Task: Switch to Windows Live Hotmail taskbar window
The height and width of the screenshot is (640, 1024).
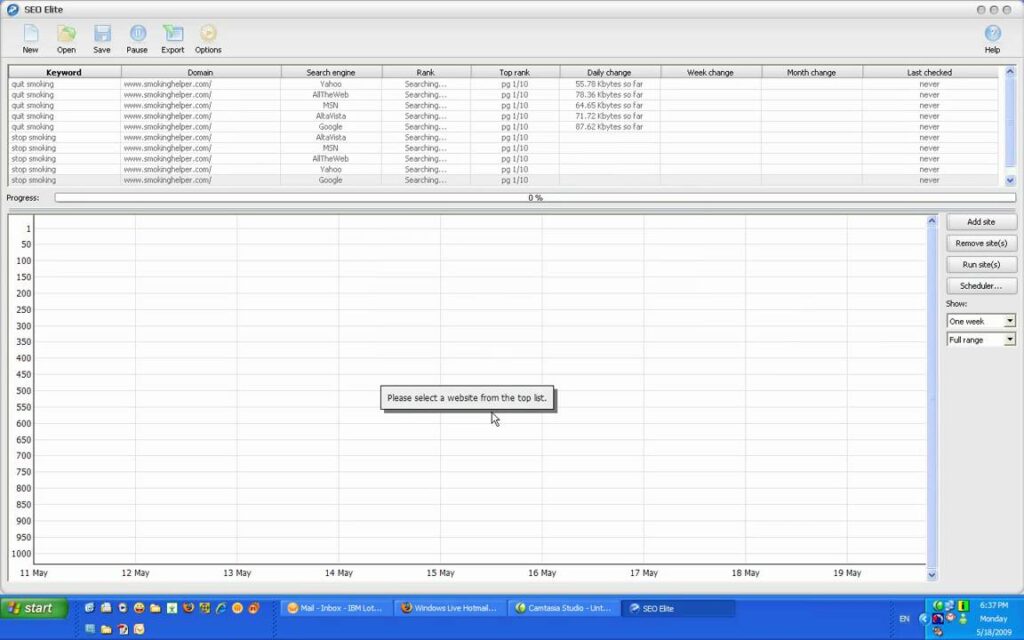Action: click(450, 608)
